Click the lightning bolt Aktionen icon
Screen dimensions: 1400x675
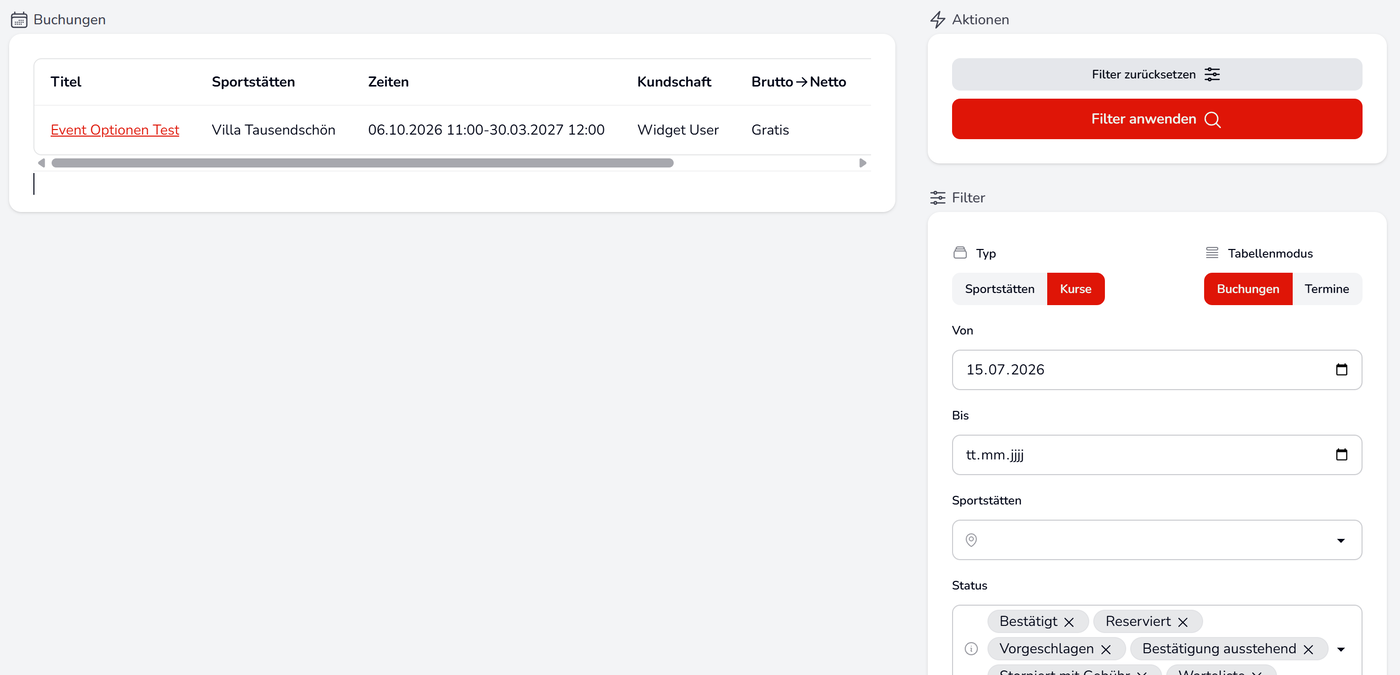(938, 20)
